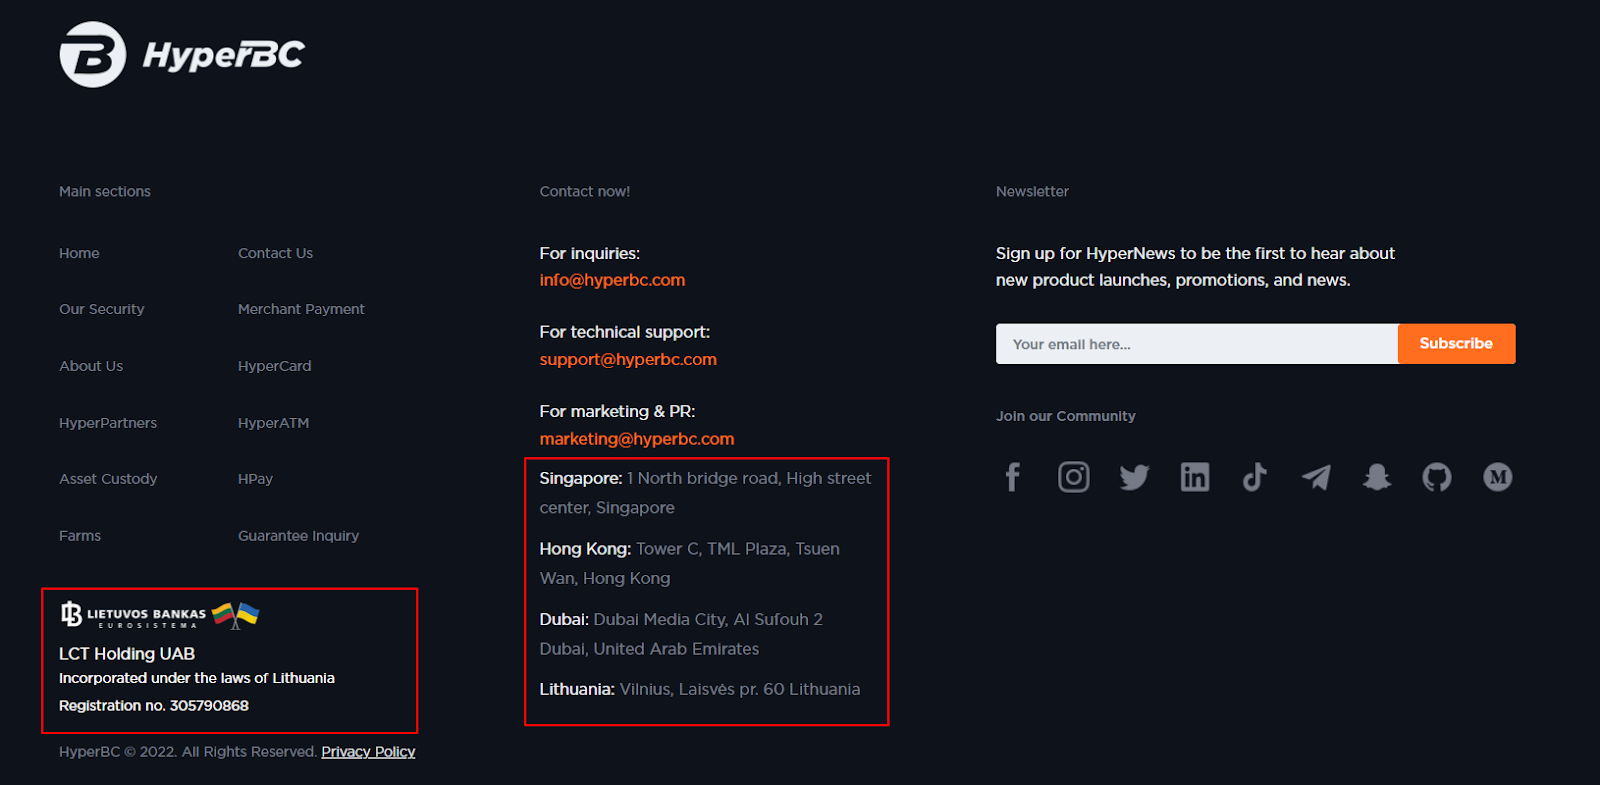Viewport: 1600px width, 785px height.
Task: Open the HPay link
Action: (255, 479)
